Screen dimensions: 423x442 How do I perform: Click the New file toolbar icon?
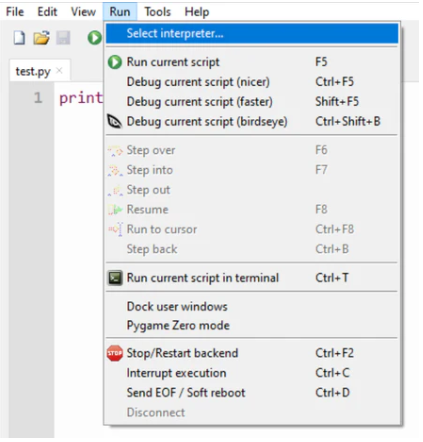point(19,38)
